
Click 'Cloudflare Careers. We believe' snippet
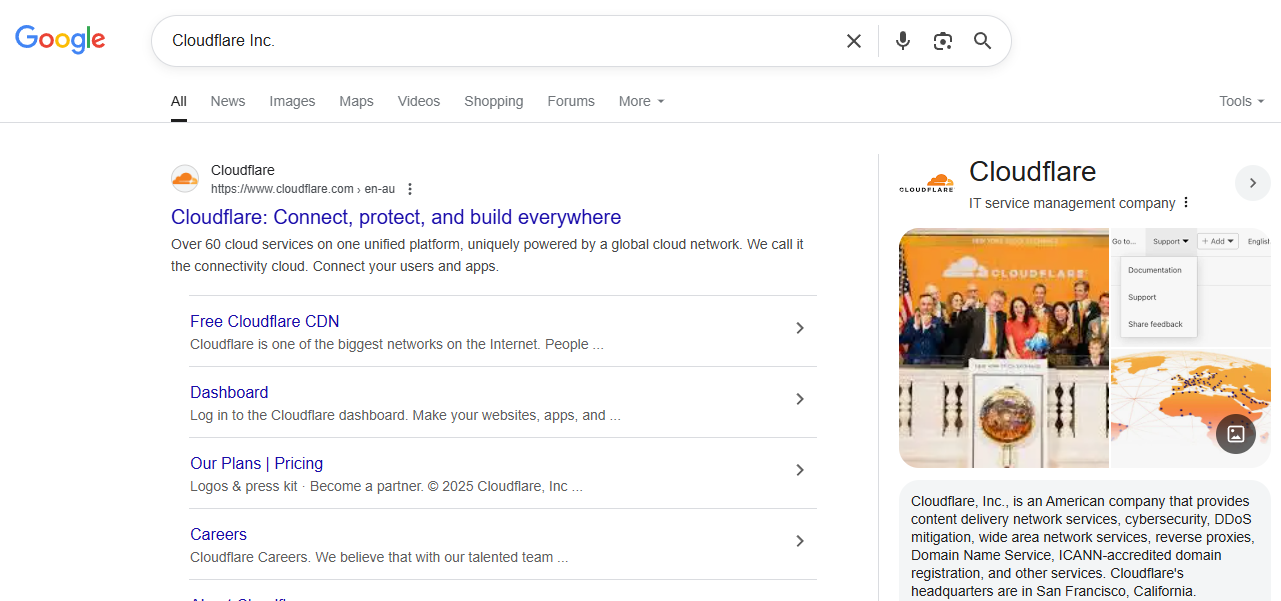379,557
